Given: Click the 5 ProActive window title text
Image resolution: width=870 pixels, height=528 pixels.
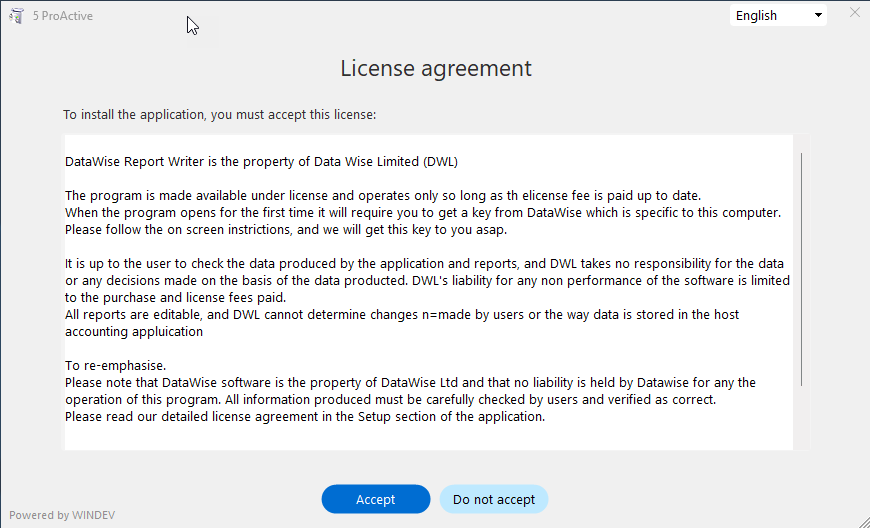Looking at the screenshot, I should 63,16.
